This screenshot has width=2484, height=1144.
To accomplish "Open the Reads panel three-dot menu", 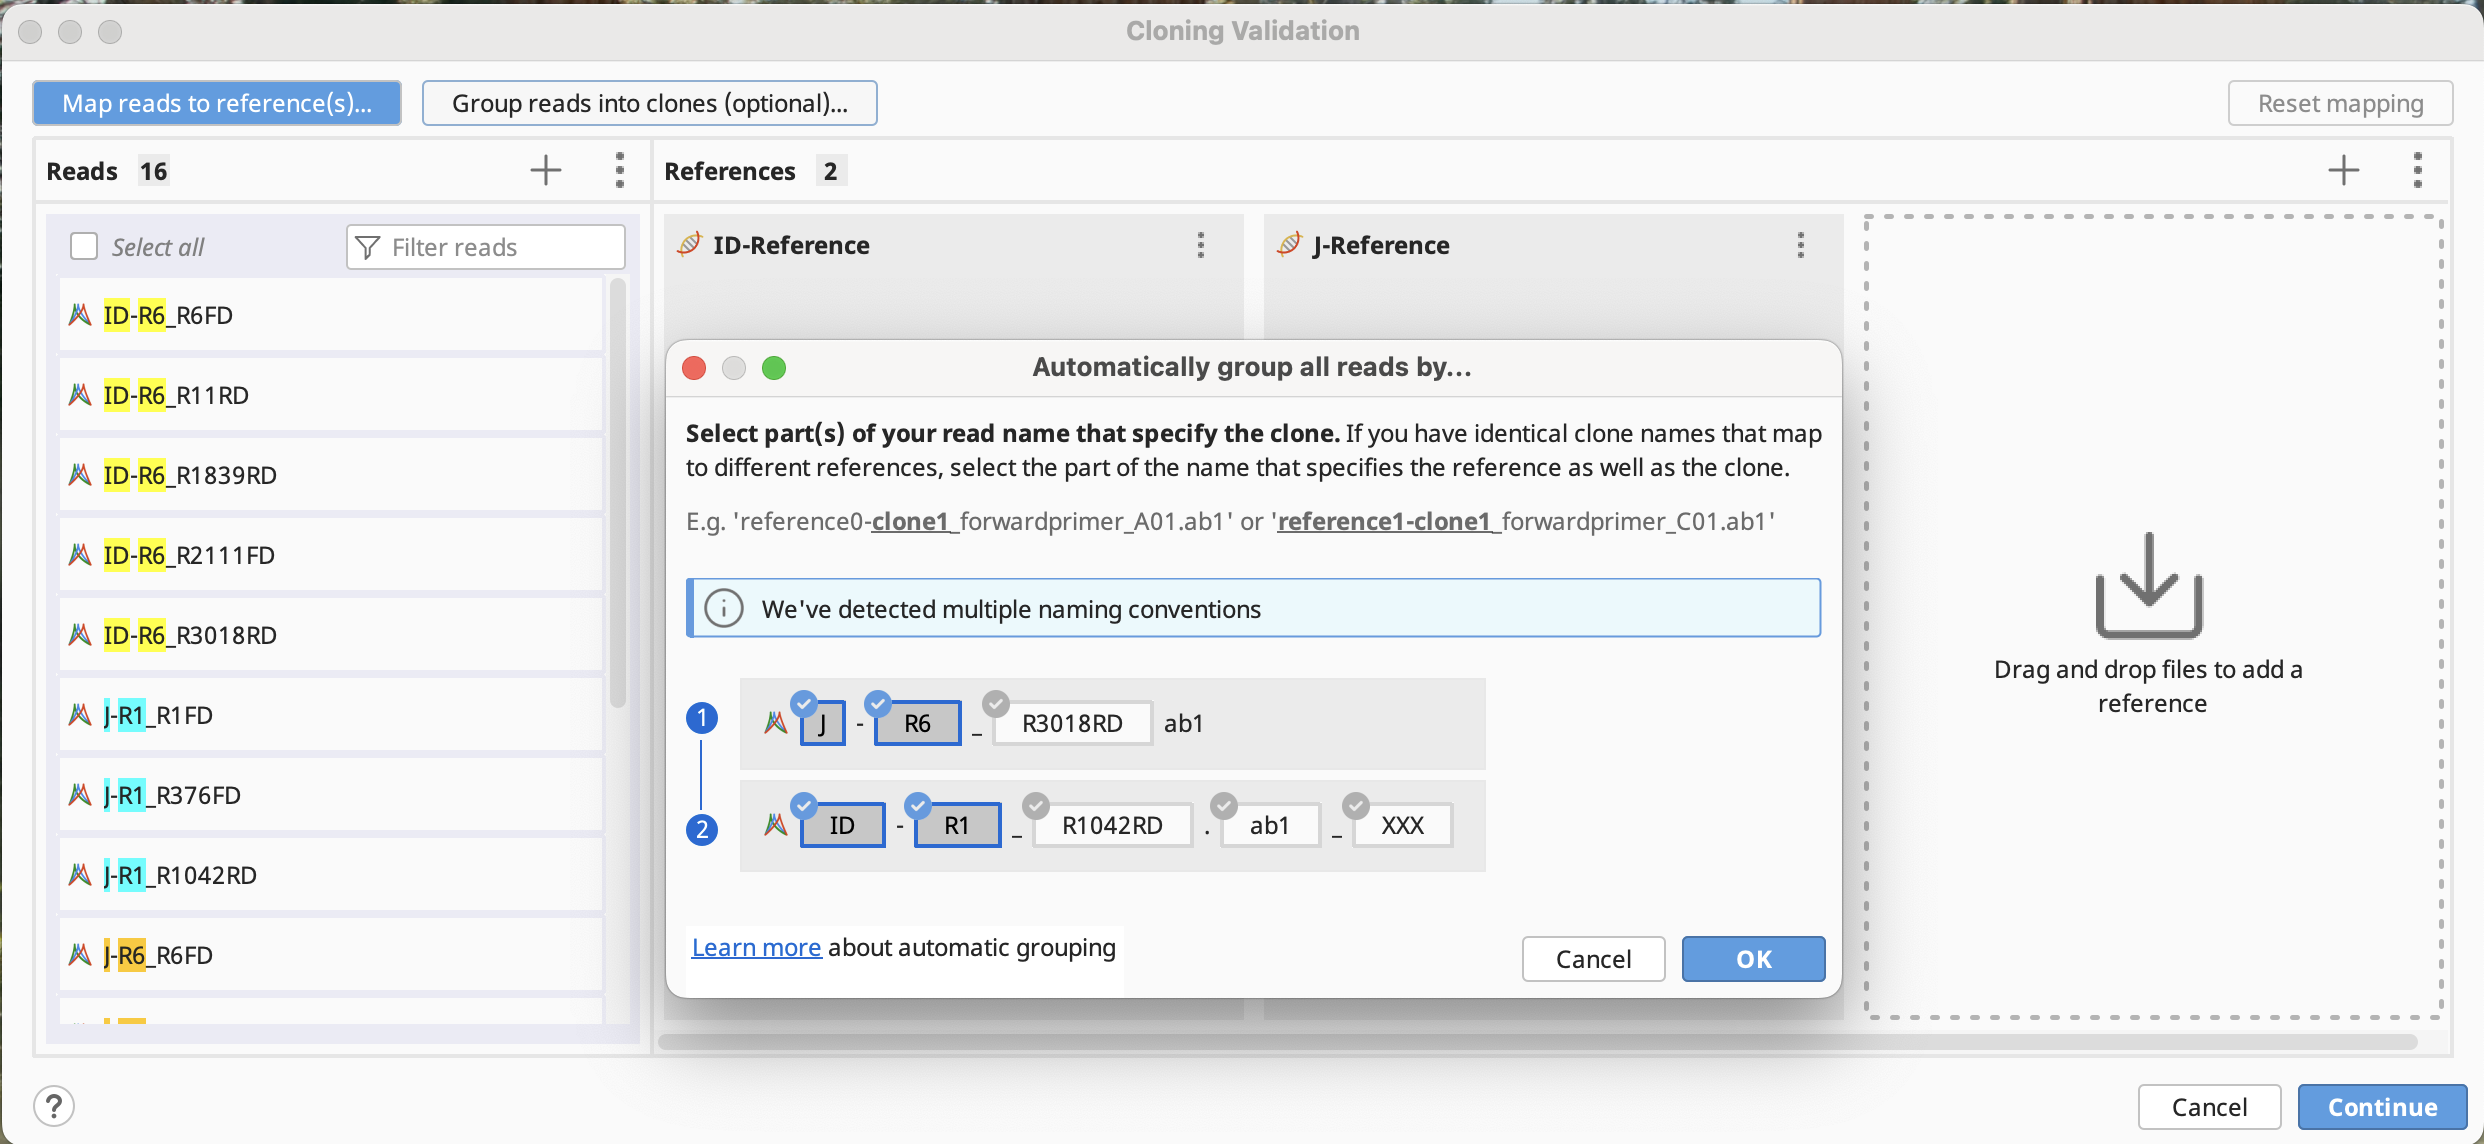I will pyautogui.click(x=620, y=170).
